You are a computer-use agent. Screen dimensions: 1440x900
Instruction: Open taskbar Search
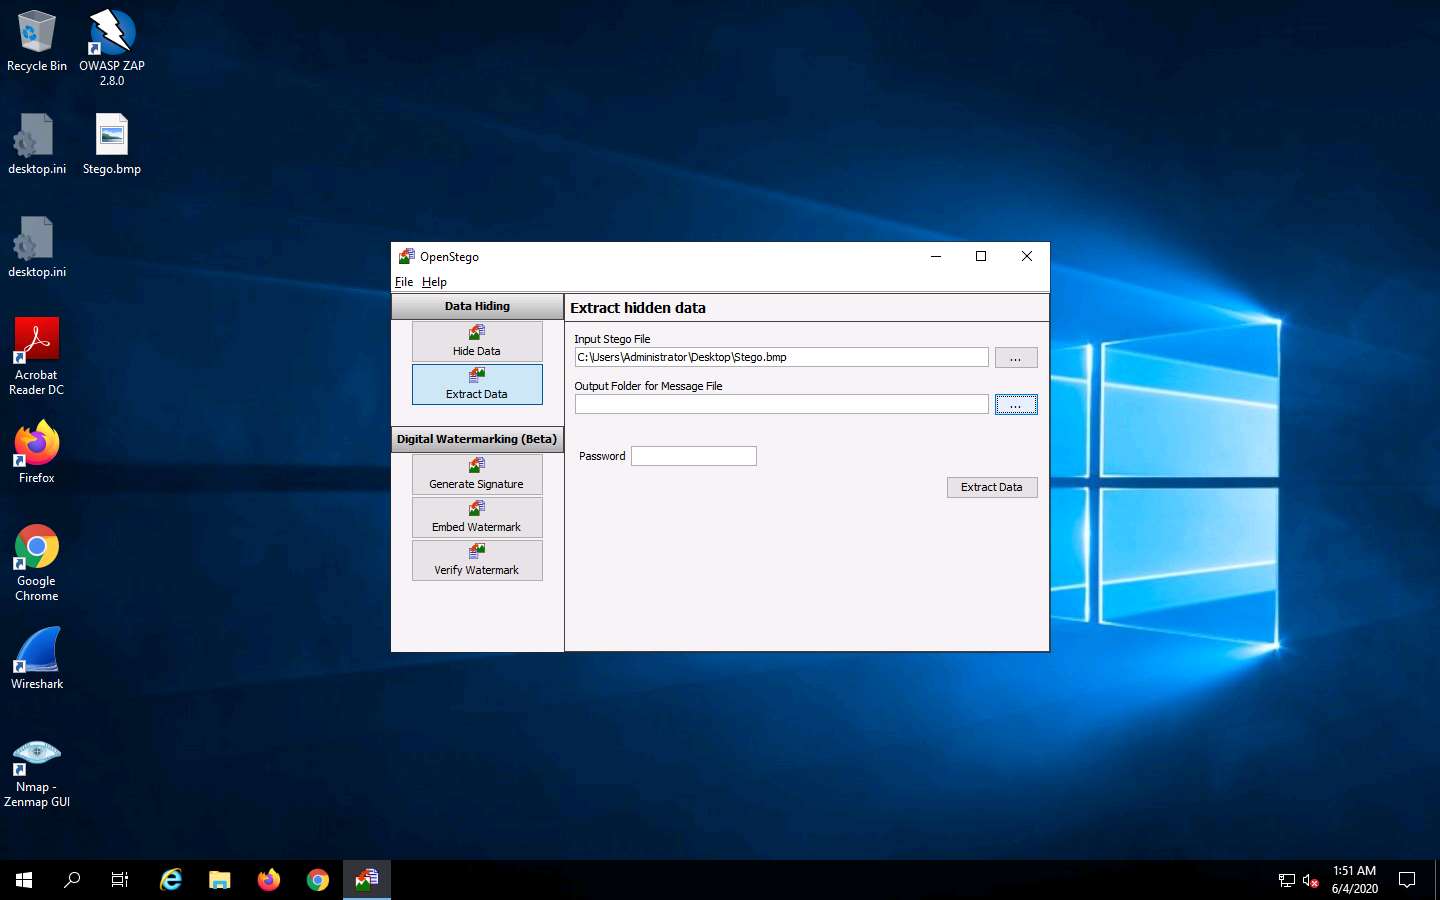72,880
